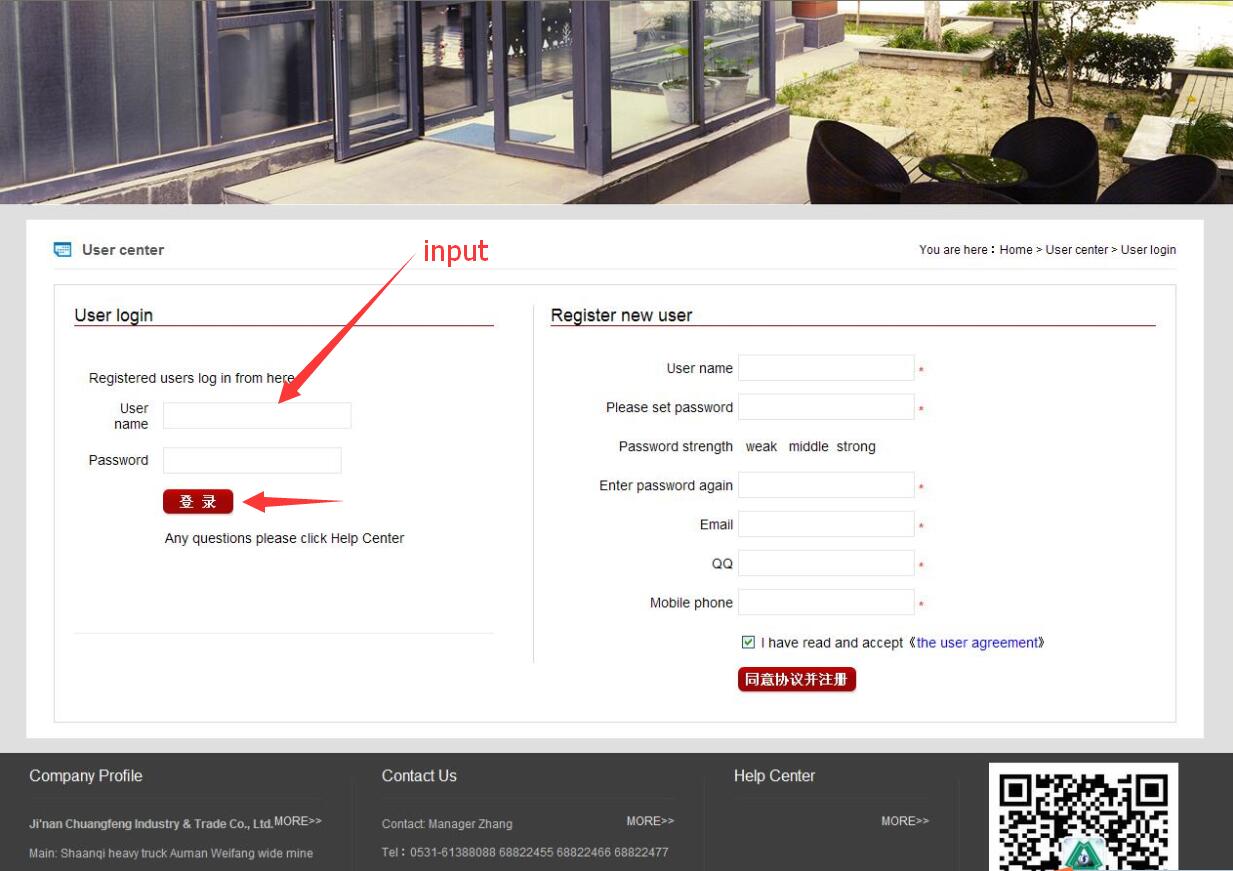Click the agree and register button
This screenshot has width=1233, height=871.
coord(797,680)
